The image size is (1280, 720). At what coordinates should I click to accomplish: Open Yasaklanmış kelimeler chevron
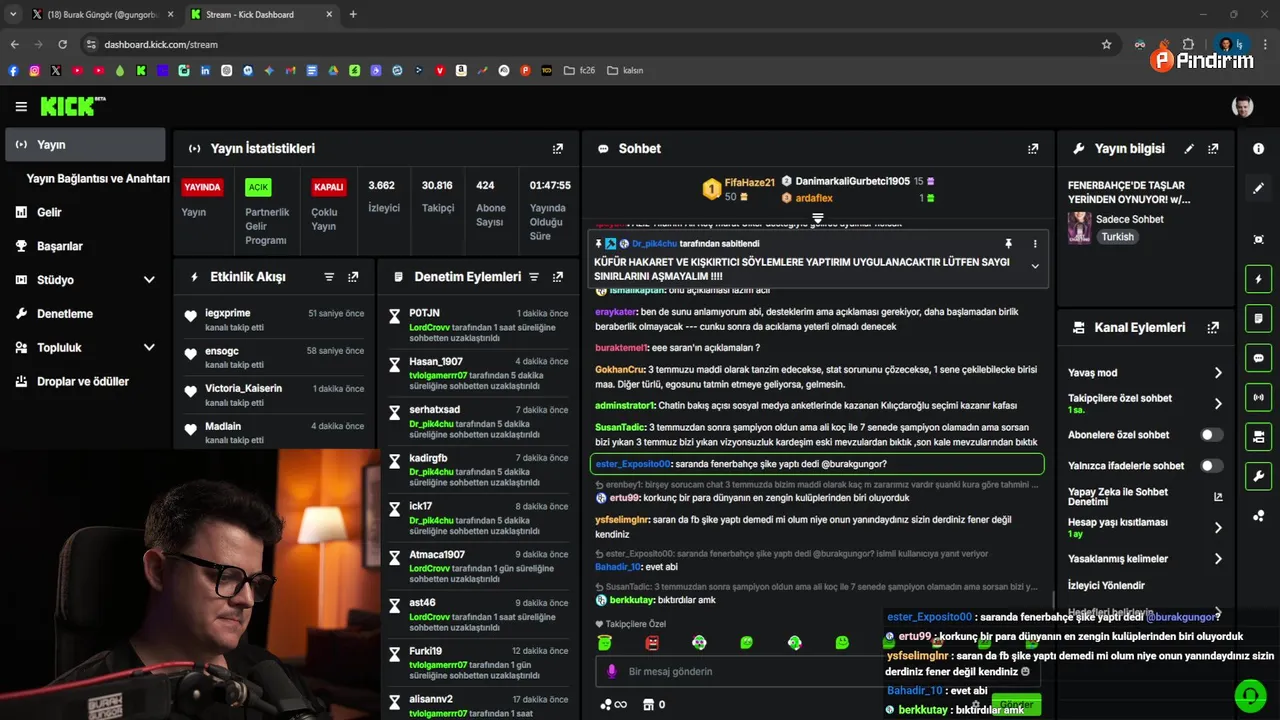click(x=1218, y=558)
